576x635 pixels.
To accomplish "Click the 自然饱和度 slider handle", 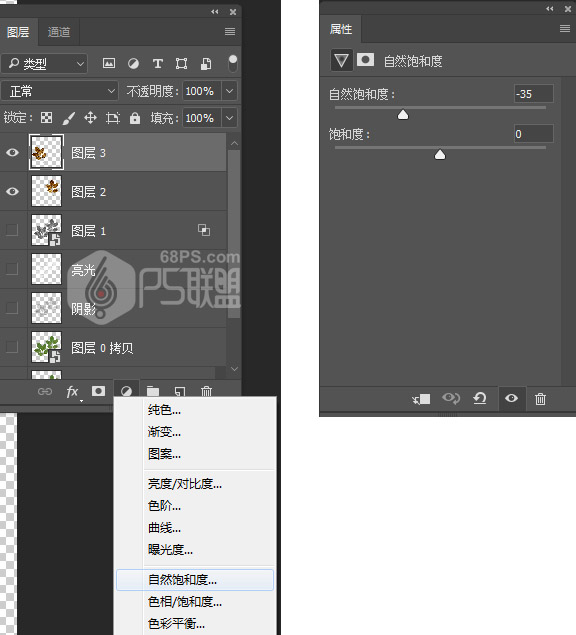I will point(403,115).
